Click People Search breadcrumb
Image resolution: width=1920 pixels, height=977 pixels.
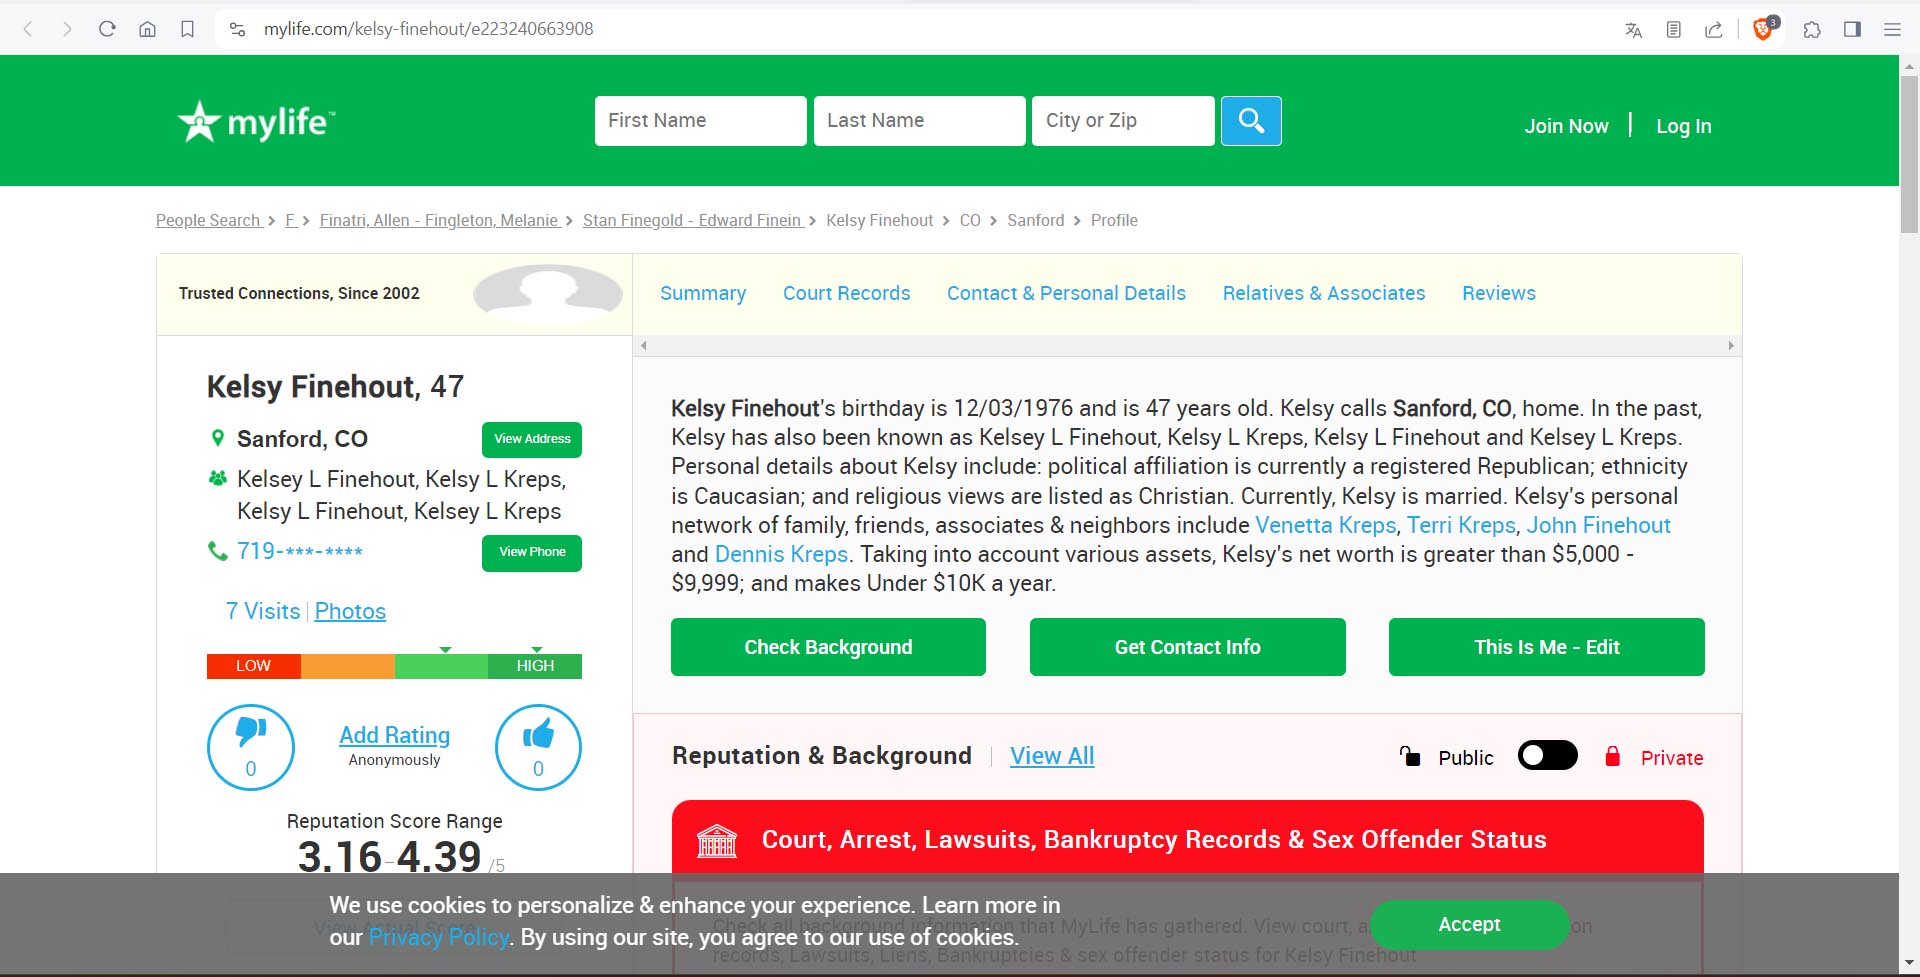(208, 220)
